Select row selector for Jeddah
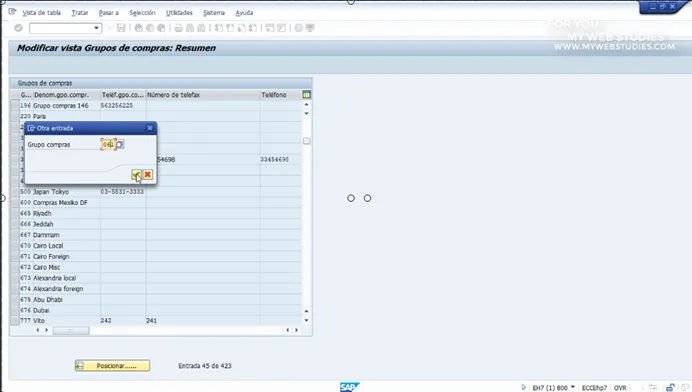The height and width of the screenshot is (392, 692). 15,224
